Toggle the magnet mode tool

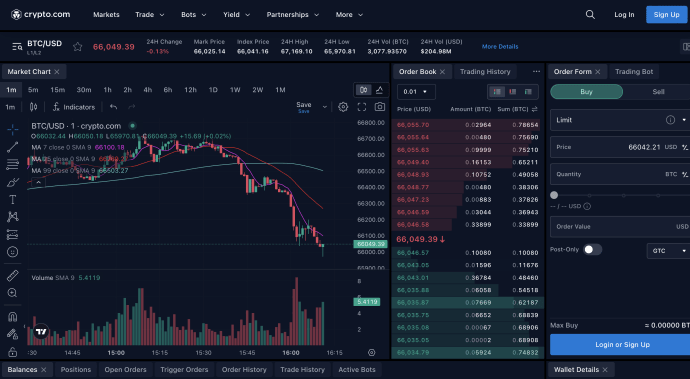(x=13, y=316)
